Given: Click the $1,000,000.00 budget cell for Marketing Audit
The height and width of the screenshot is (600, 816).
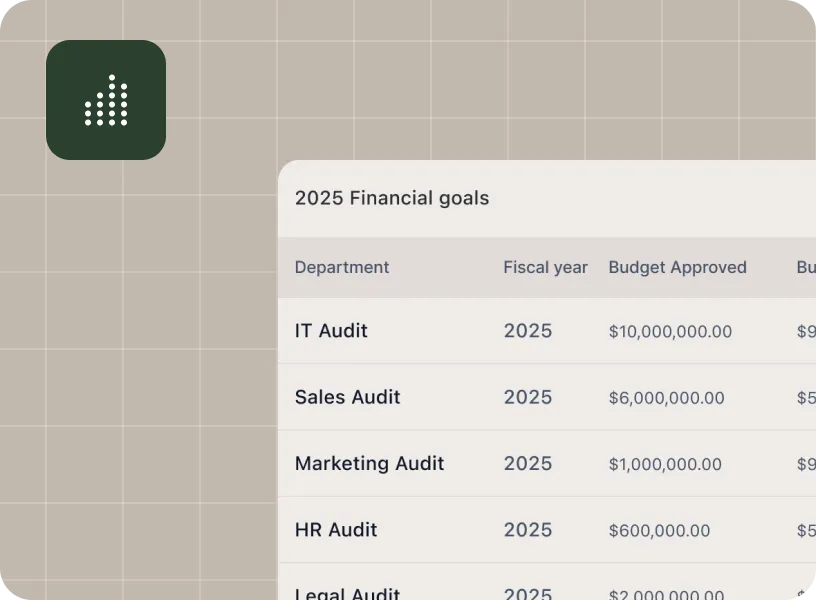Looking at the screenshot, I should (665, 464).
